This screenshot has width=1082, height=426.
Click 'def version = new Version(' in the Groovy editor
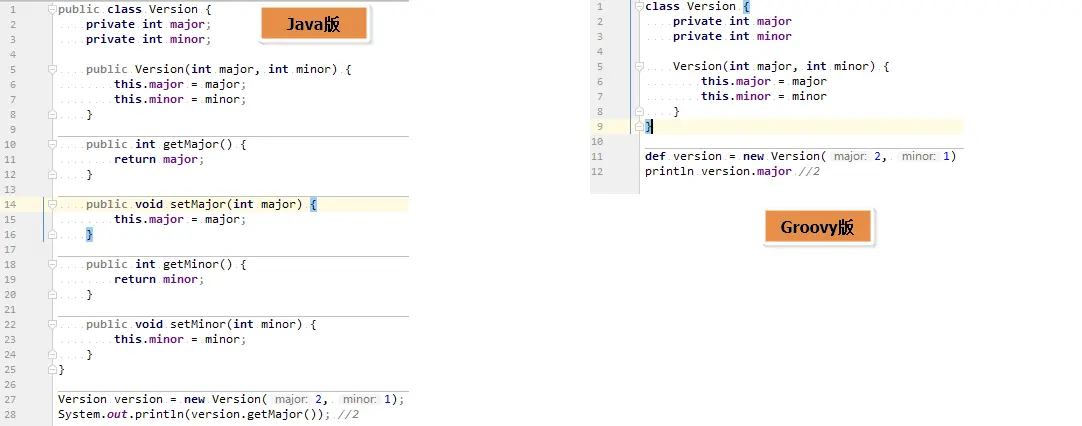[x=736, y=157]
